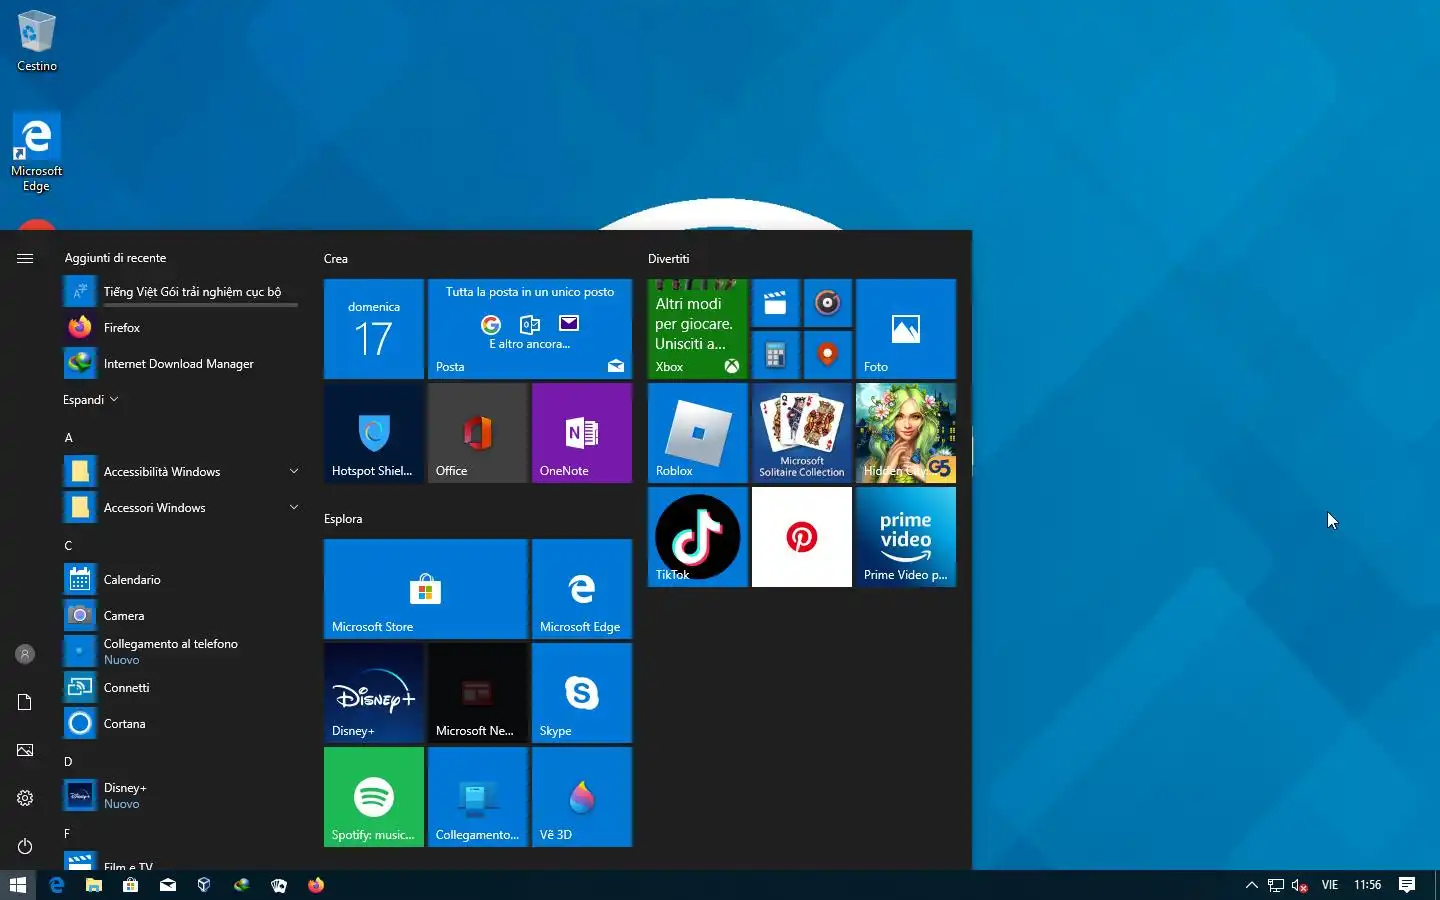Open the Pinterest tile
The width and height of the screenshot is (1440, 900).
[x=802, y=537]
